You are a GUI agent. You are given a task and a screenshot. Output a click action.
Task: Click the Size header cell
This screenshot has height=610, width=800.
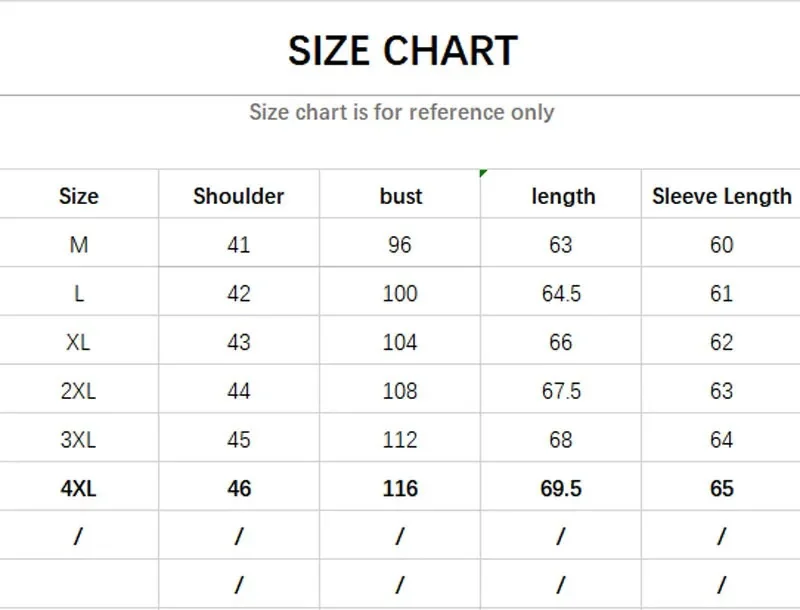(79, 196)
